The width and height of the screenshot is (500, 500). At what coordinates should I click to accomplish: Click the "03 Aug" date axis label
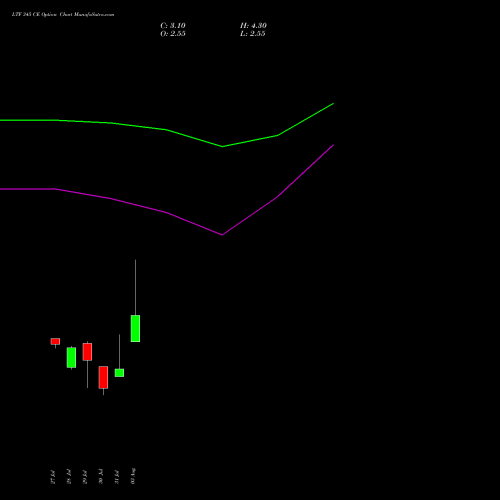(133, 476)
